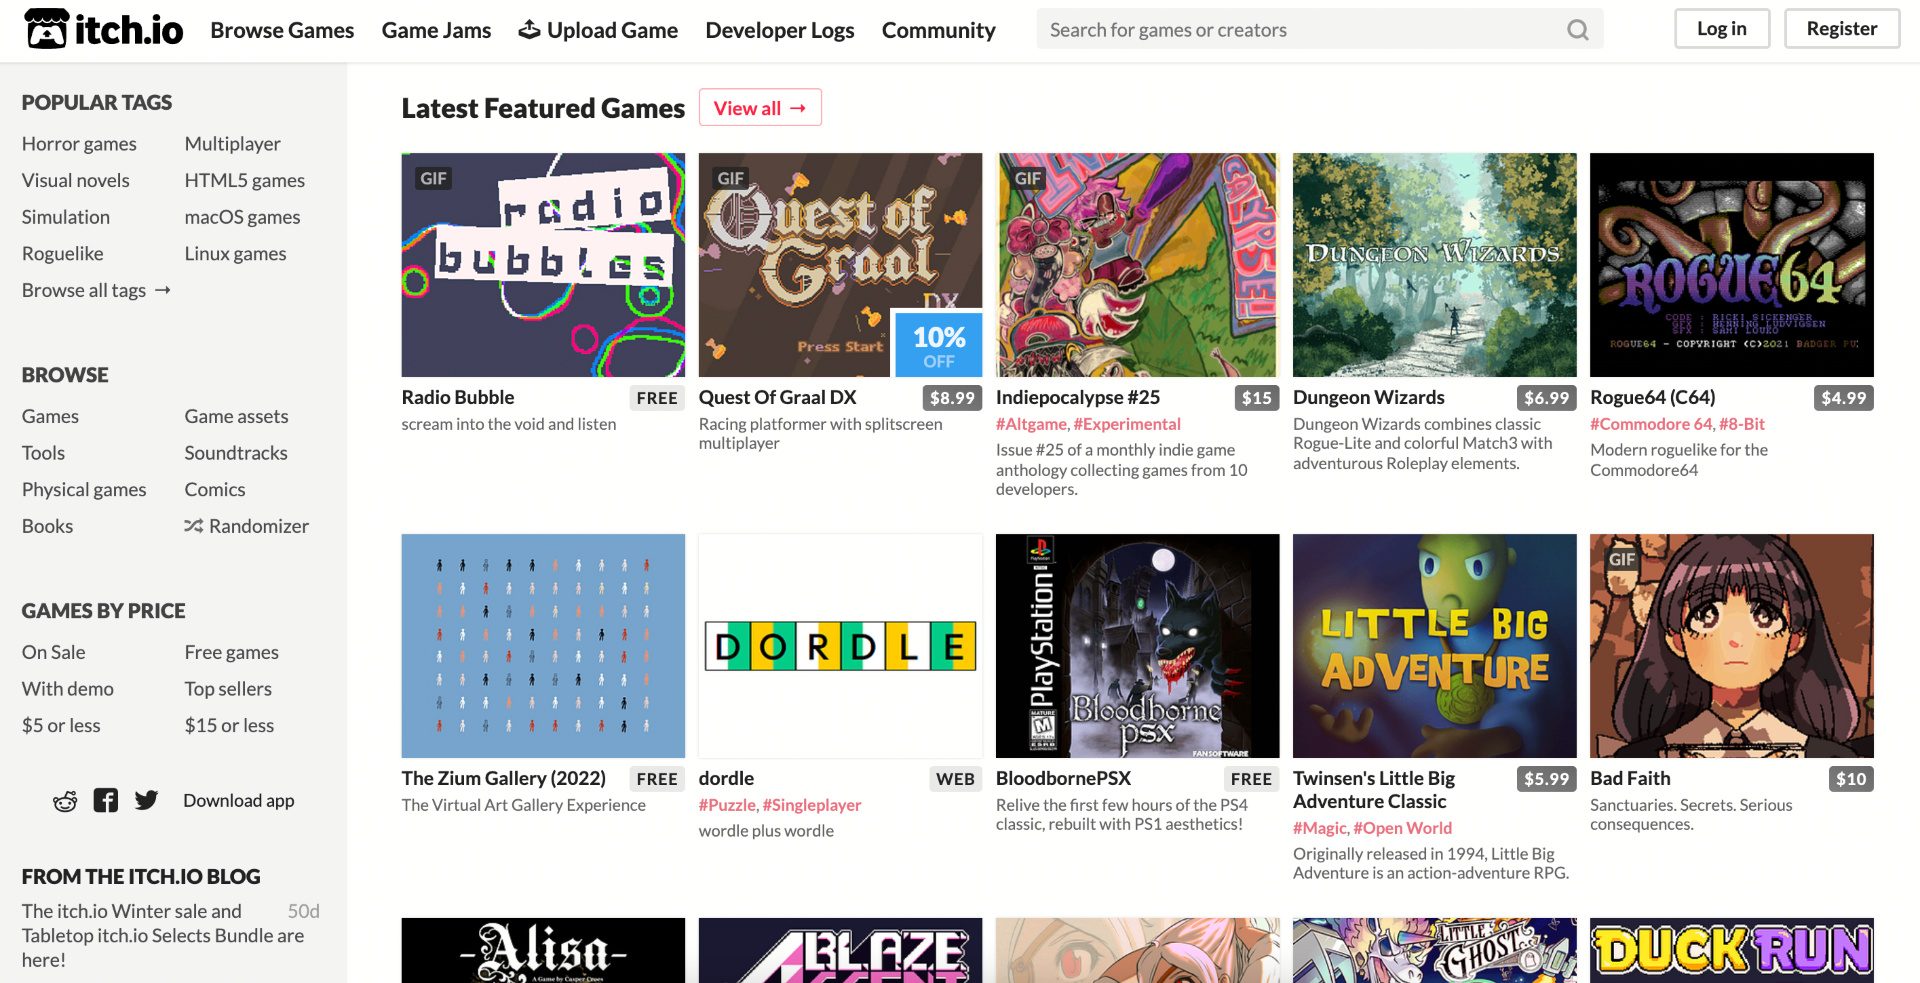1920x983 pixels.
Task: Open The Zium Gallery thumbnail
Action: click(x=543, y=646)
